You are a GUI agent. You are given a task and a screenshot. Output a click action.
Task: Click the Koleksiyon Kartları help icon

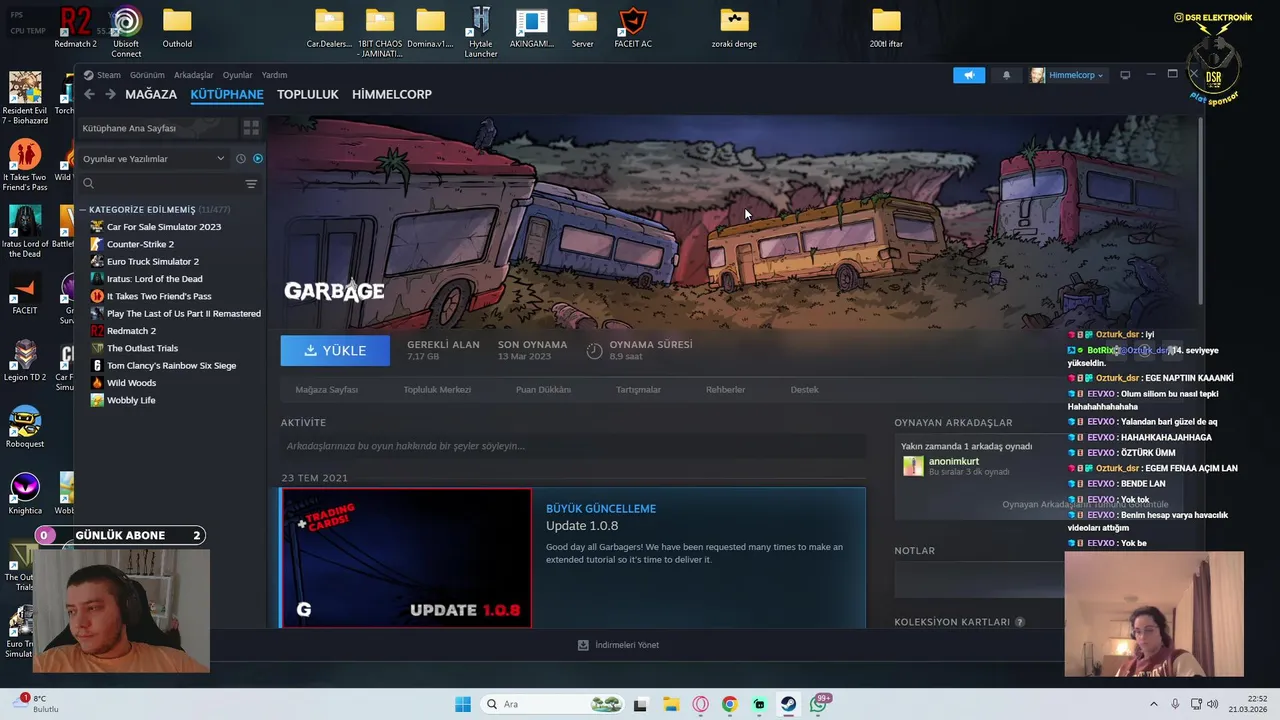[1020, 622]
